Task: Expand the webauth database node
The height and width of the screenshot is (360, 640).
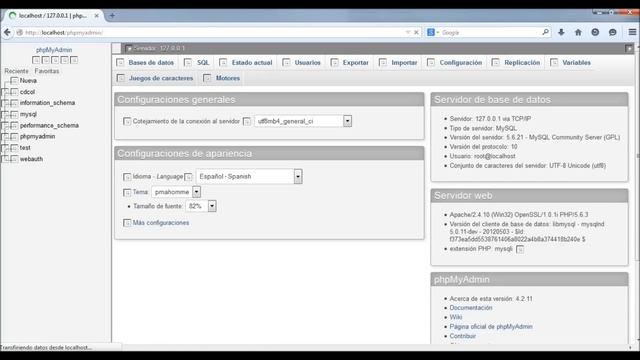Action: pyautogui.click(x=5, y=159)
